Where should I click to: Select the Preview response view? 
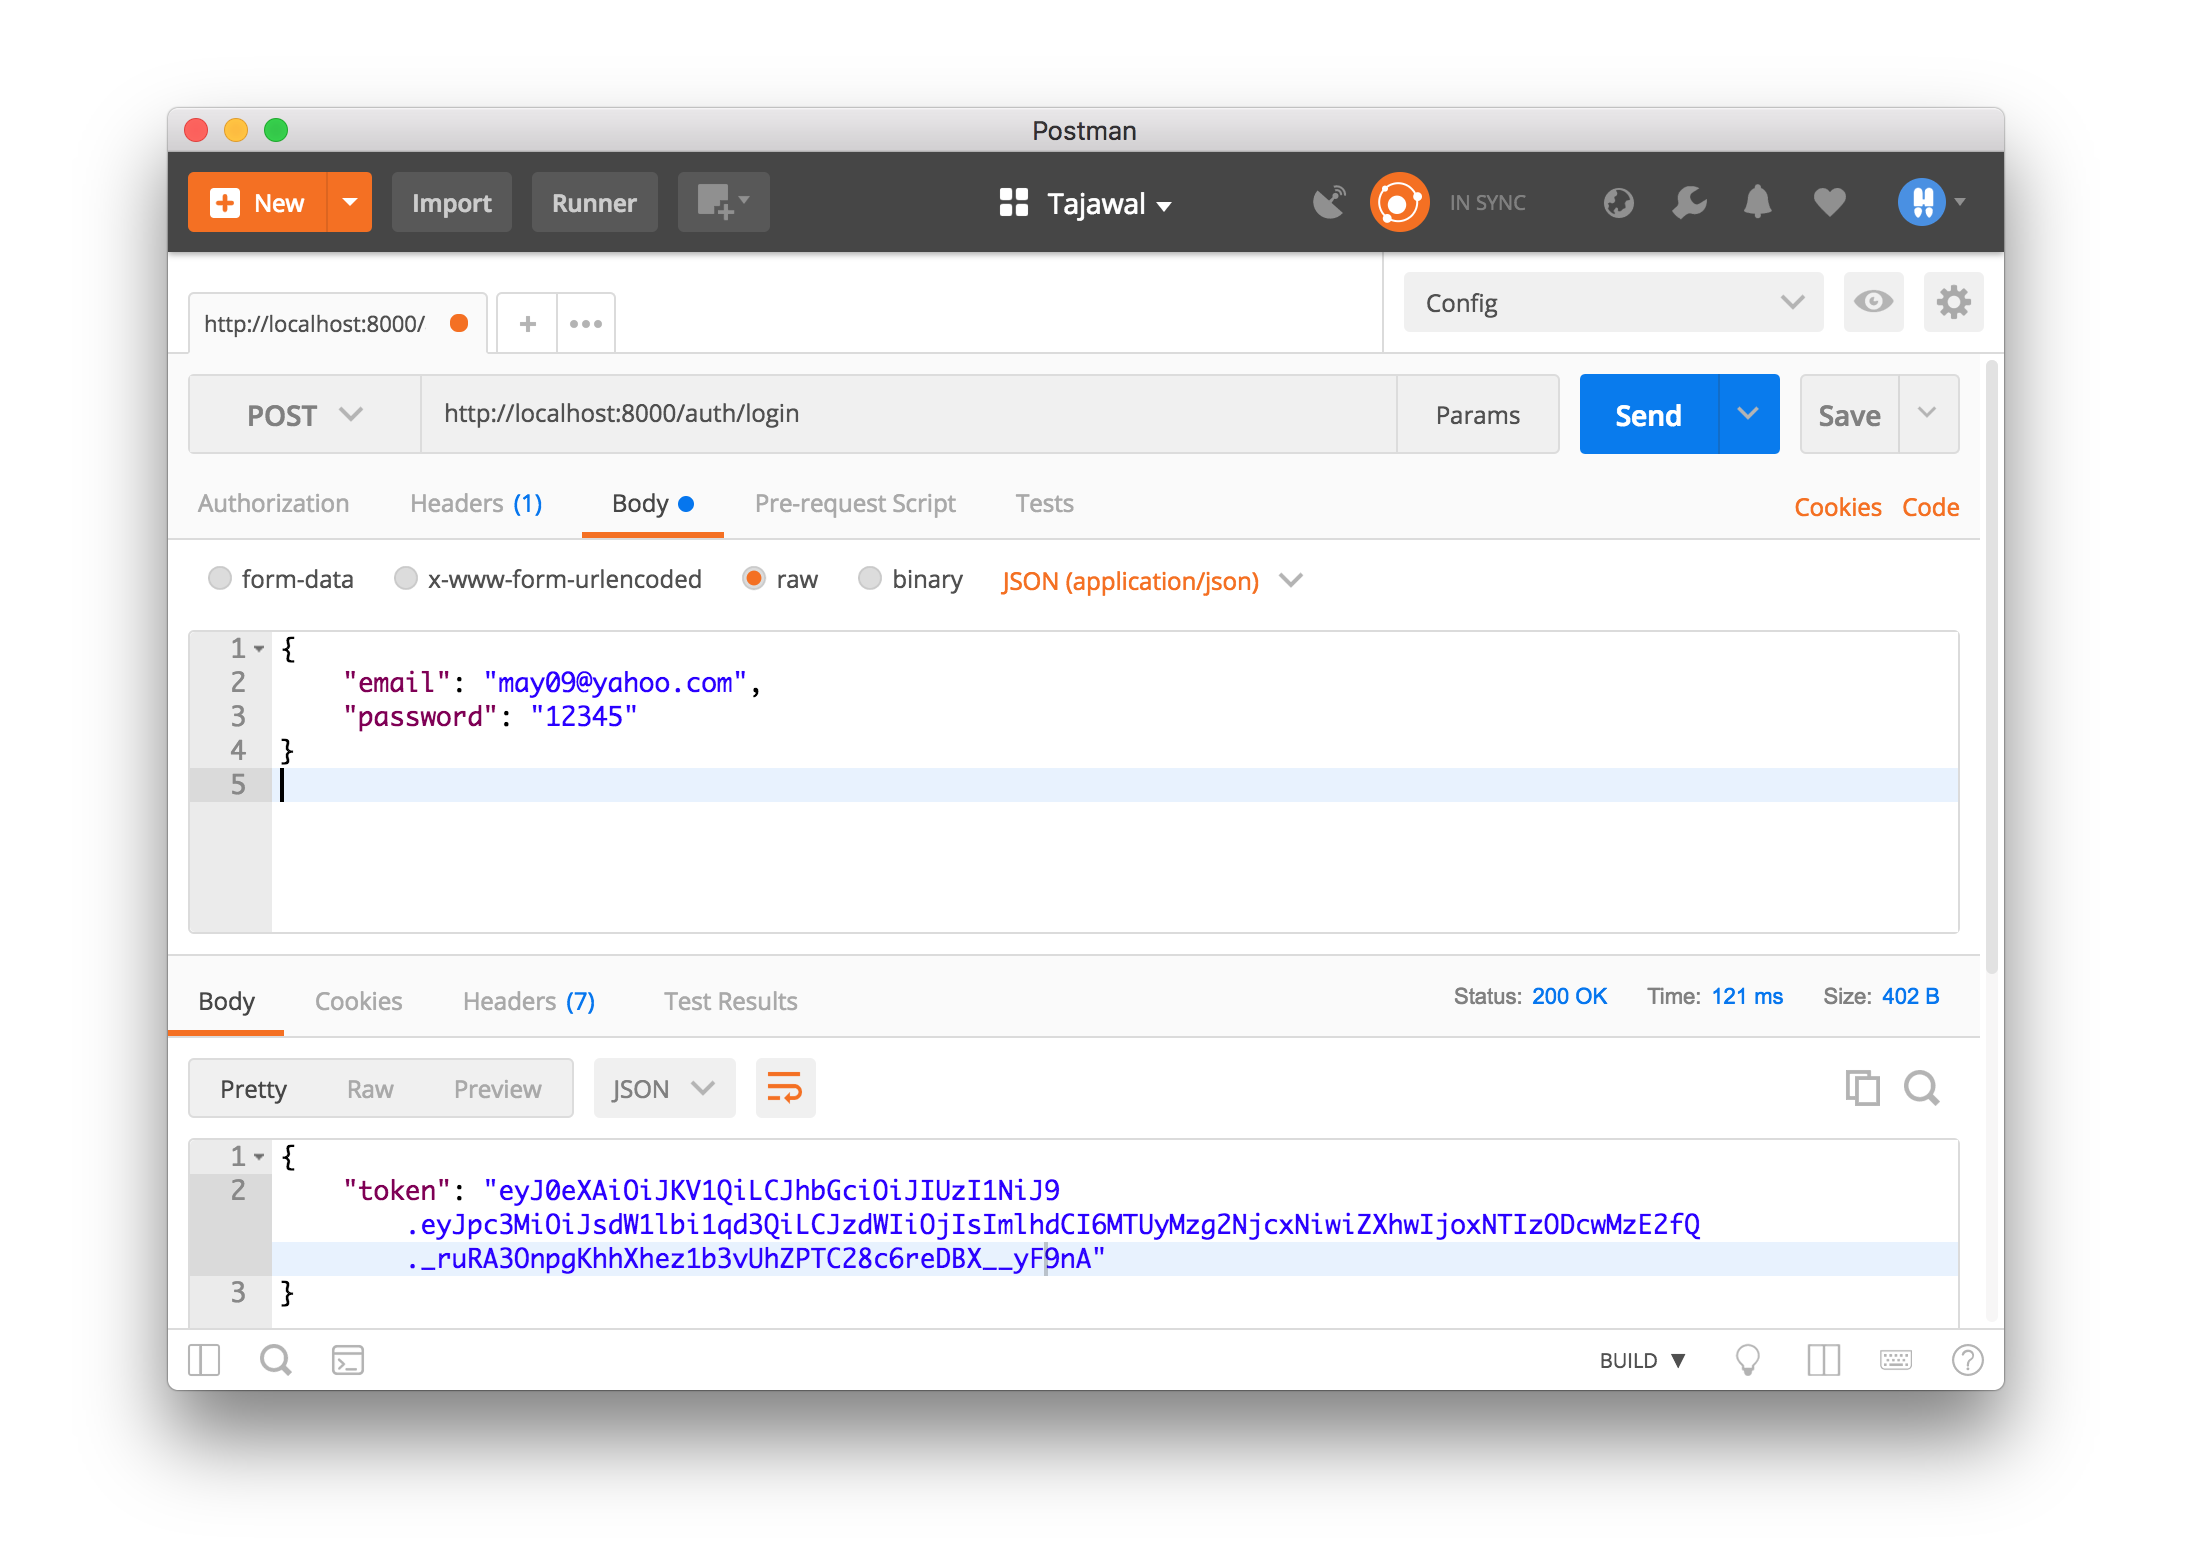click(497, 1089)
